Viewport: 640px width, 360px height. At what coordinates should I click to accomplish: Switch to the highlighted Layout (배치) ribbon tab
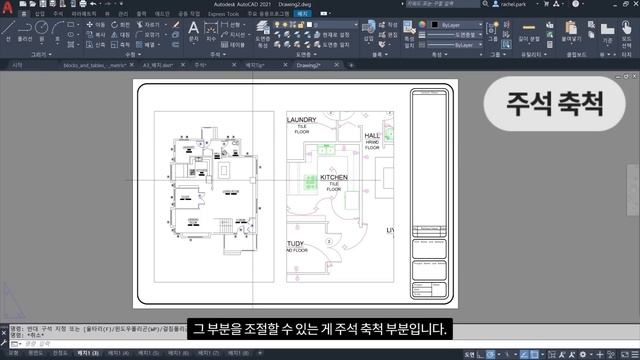(302, 14)
